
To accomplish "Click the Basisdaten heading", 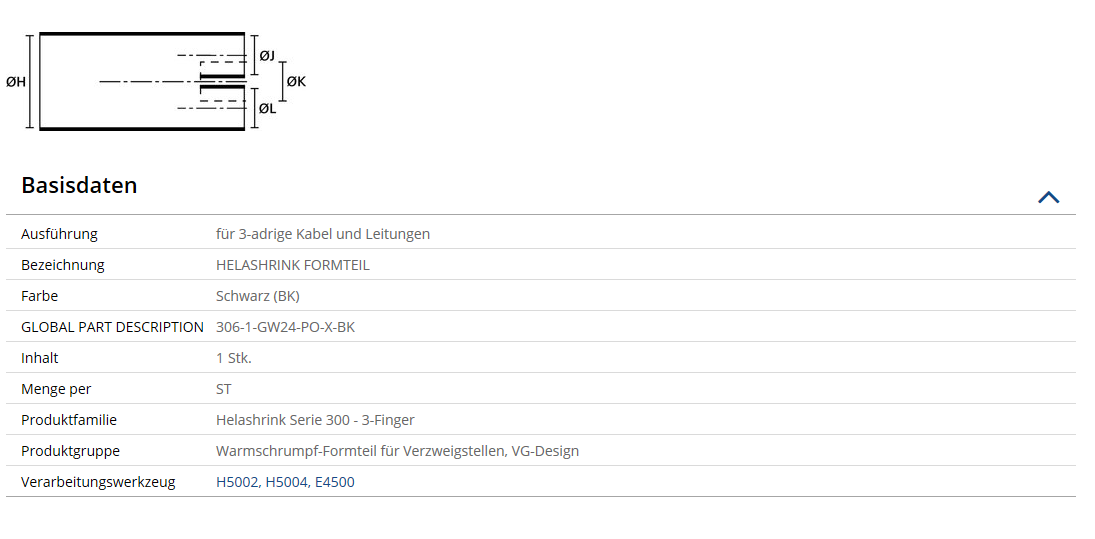I will (79, 186).
